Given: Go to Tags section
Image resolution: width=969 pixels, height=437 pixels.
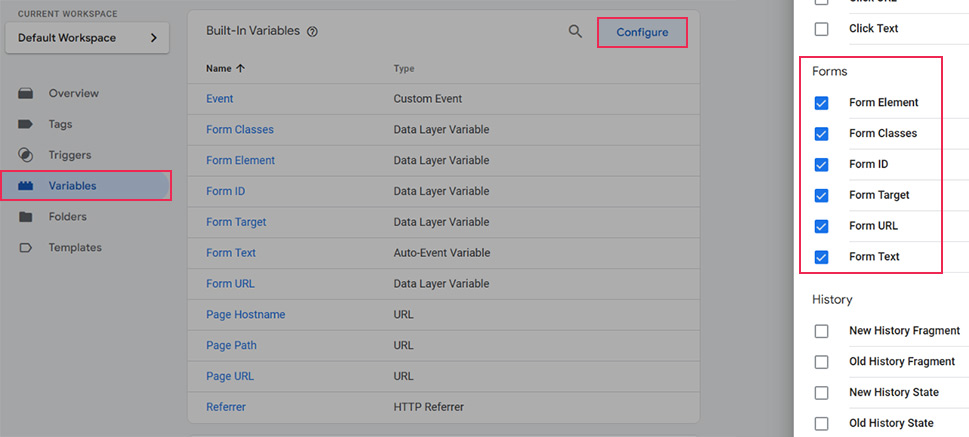Looking at the screenshot, I should point(61,124).
